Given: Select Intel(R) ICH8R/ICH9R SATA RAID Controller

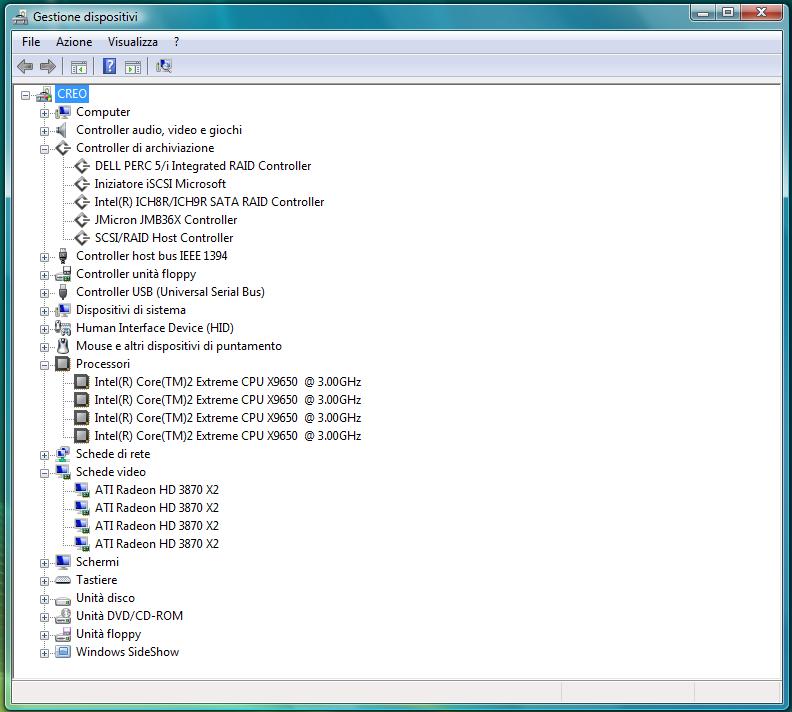Looking at the screenshot, I should click(x=209, y=202).
